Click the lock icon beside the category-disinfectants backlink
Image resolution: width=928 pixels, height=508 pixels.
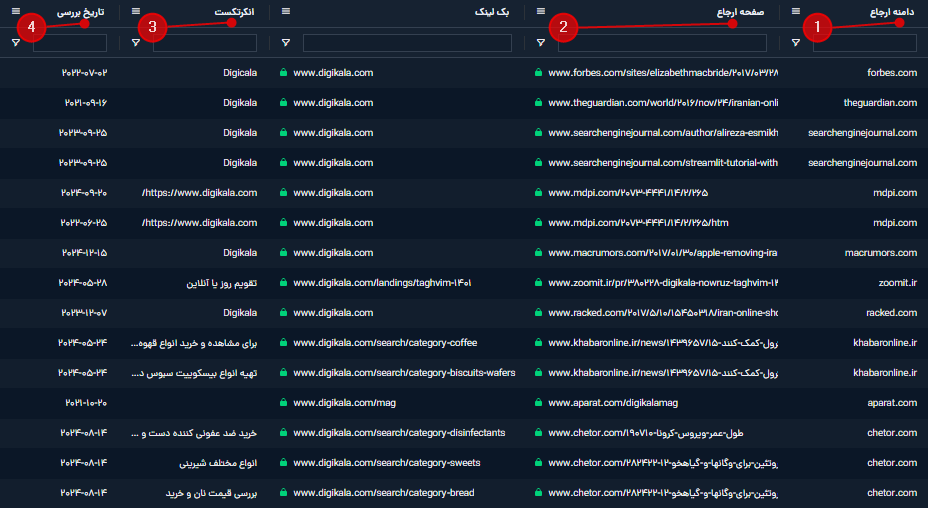[283, 432]
